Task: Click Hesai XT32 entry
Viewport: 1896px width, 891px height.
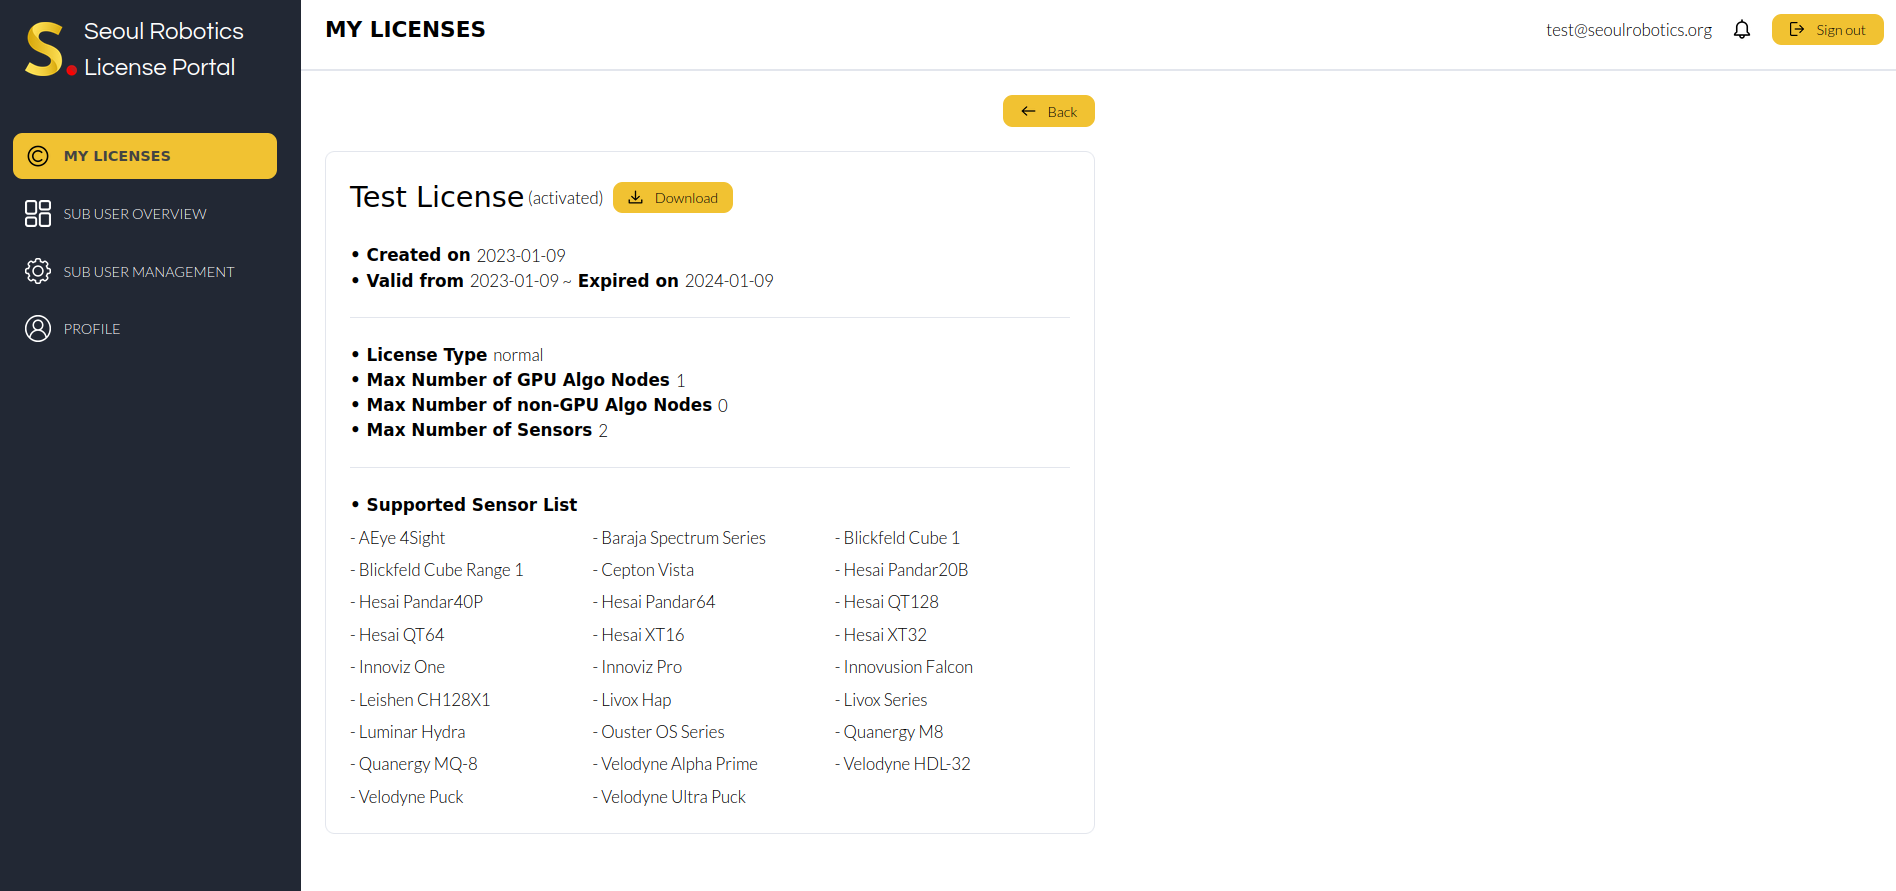Action: (881, 635)
